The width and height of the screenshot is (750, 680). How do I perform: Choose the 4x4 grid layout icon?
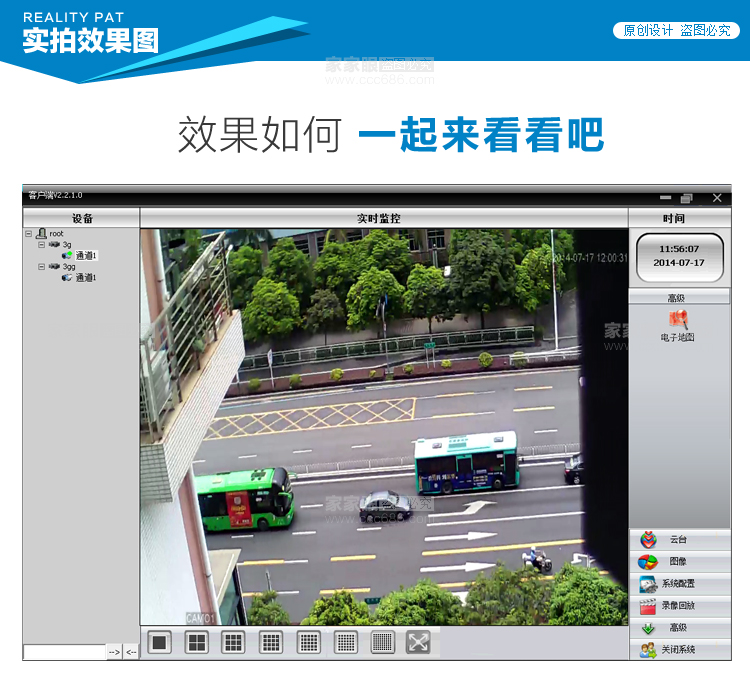click(271, 643)
